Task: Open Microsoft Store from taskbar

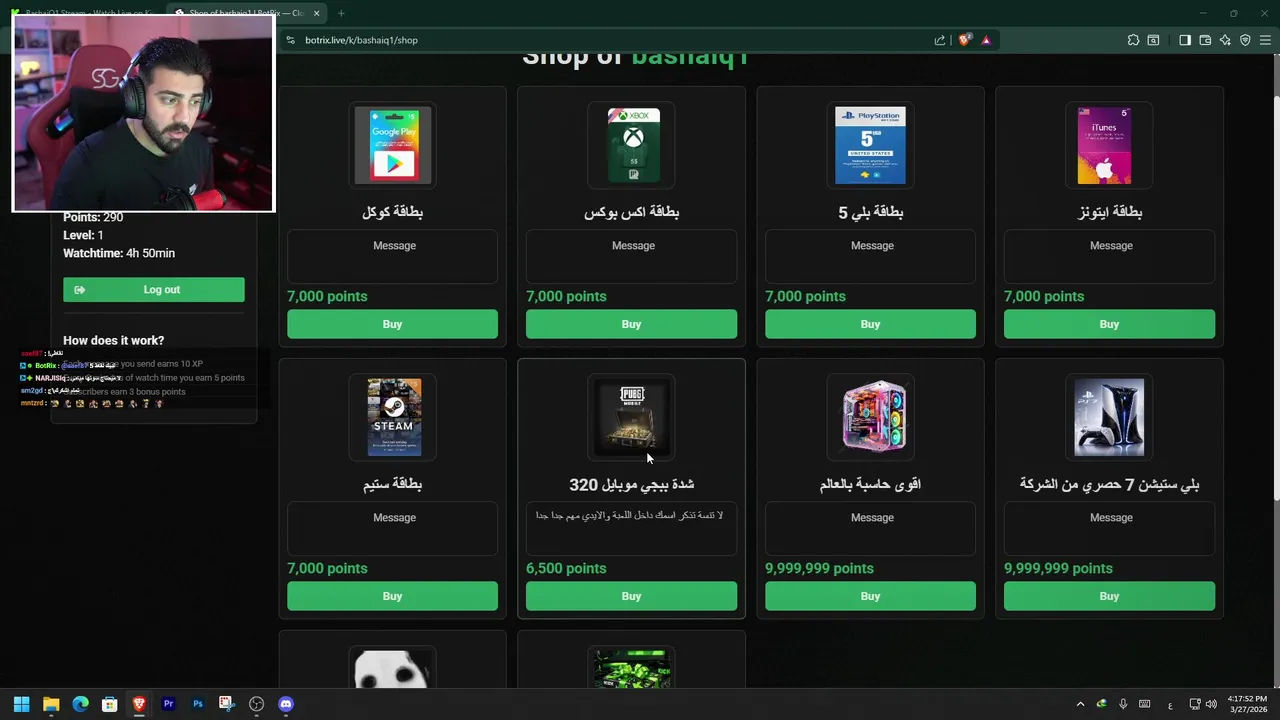Action: 110,704
